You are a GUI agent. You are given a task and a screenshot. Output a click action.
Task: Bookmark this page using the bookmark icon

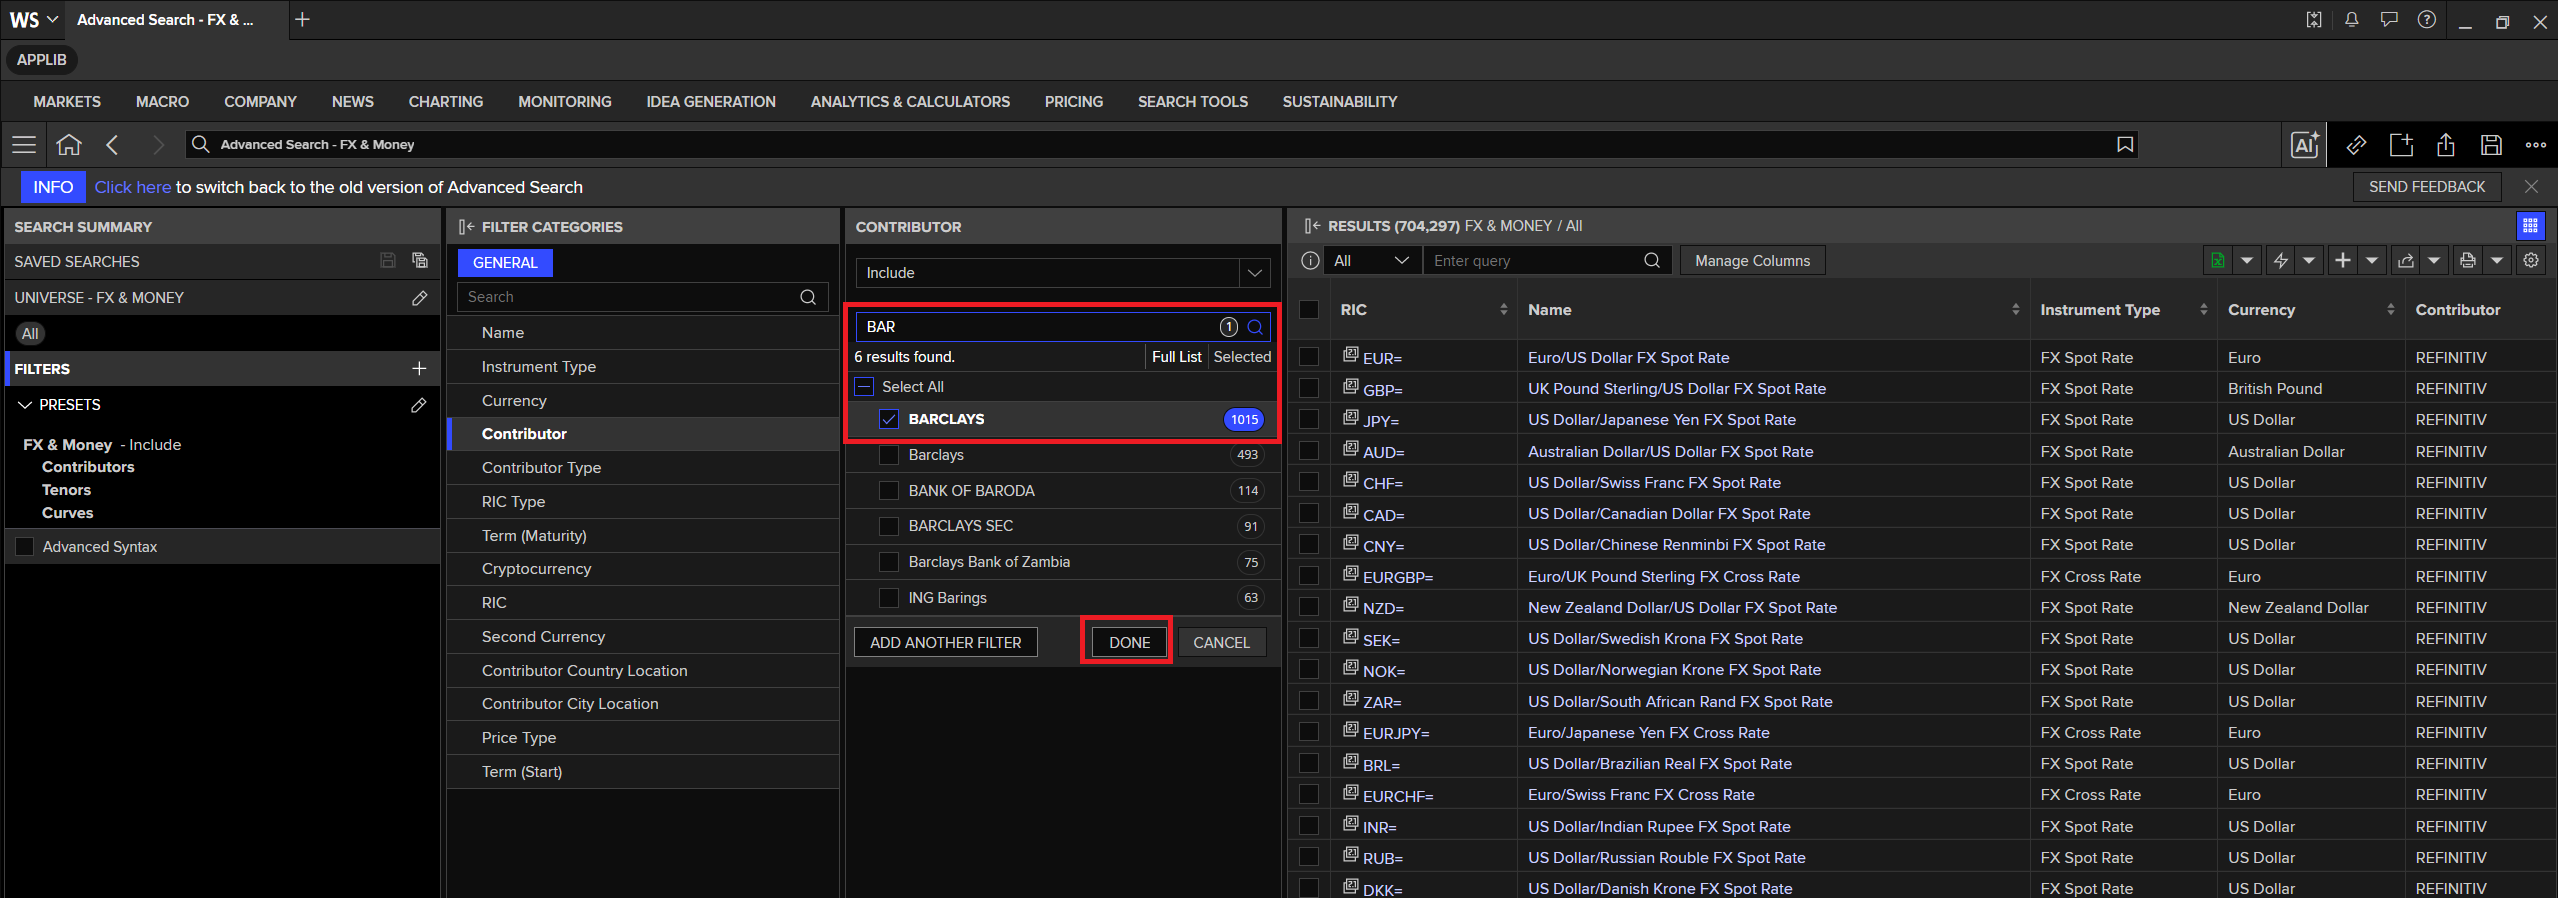[2125, 145]
